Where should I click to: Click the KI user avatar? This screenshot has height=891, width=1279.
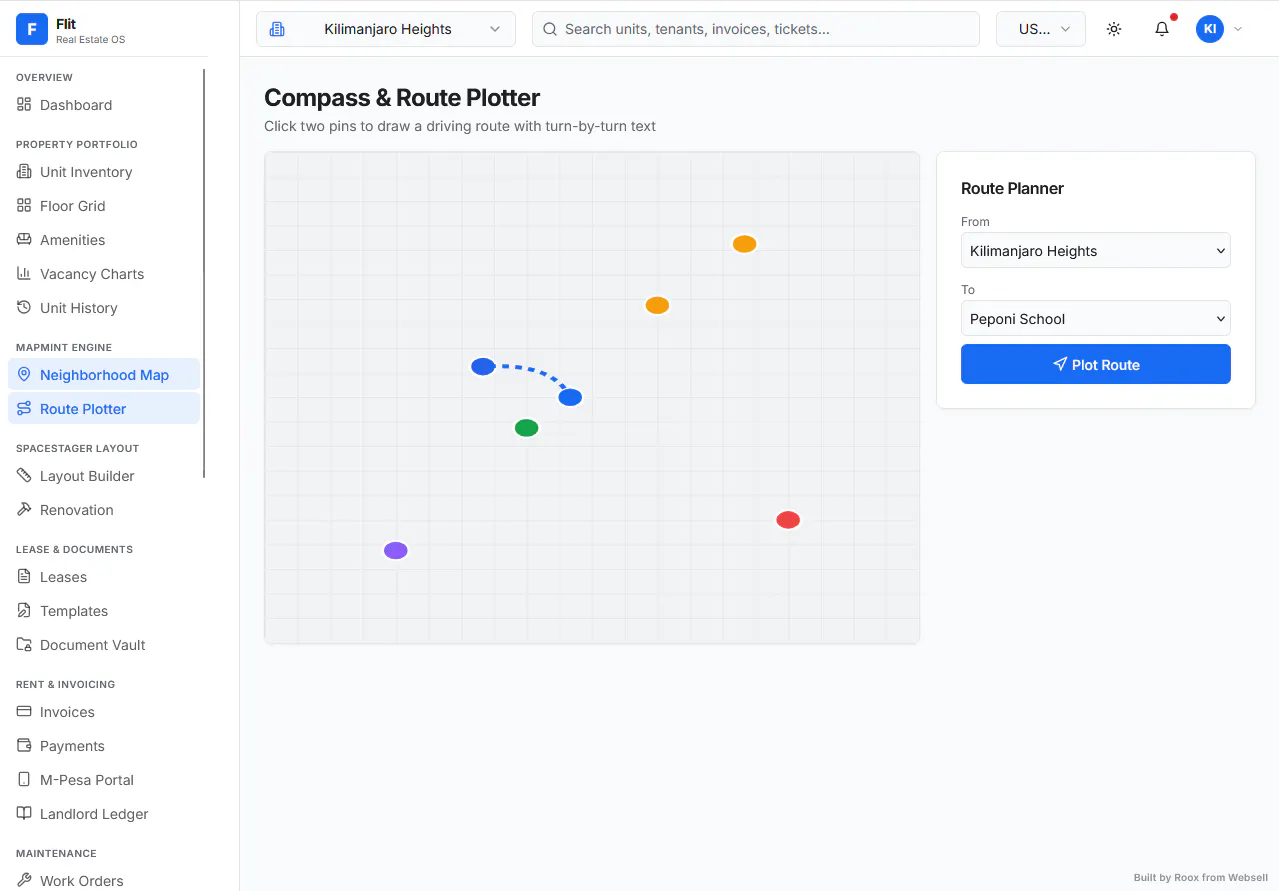click(x=1210, y=29)
